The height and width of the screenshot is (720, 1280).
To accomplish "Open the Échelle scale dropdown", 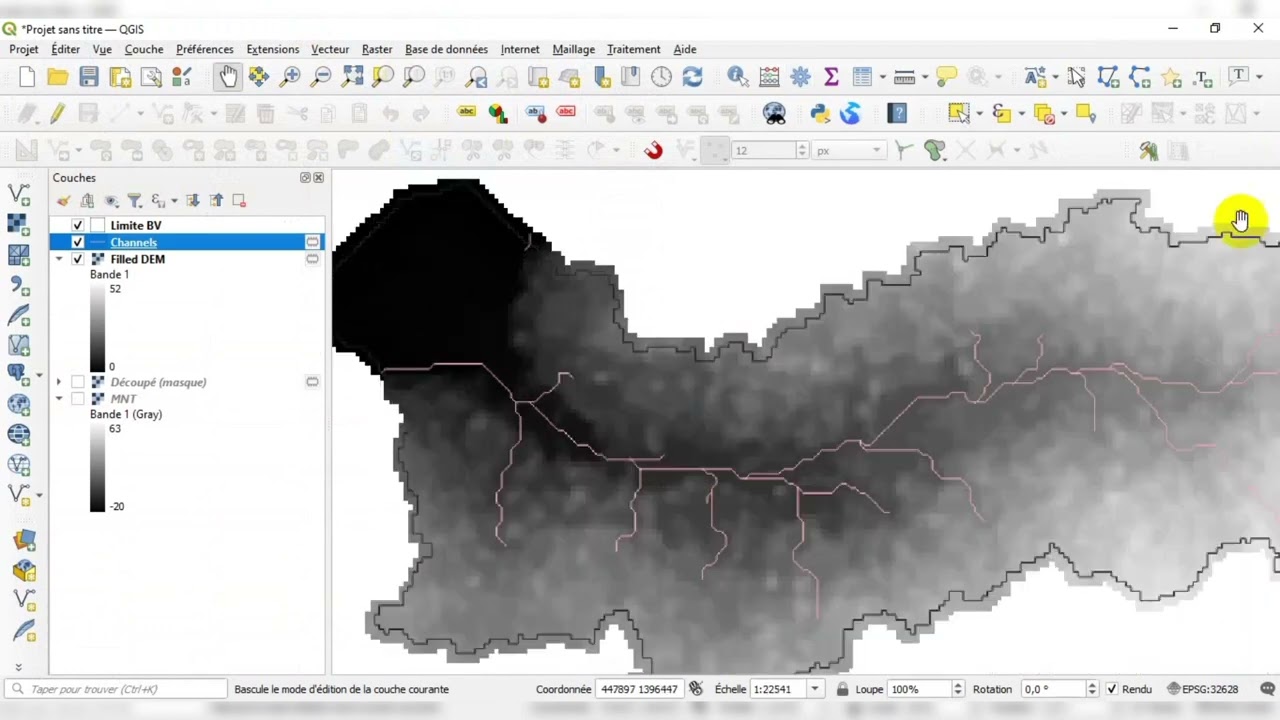I will coord(815,689).
